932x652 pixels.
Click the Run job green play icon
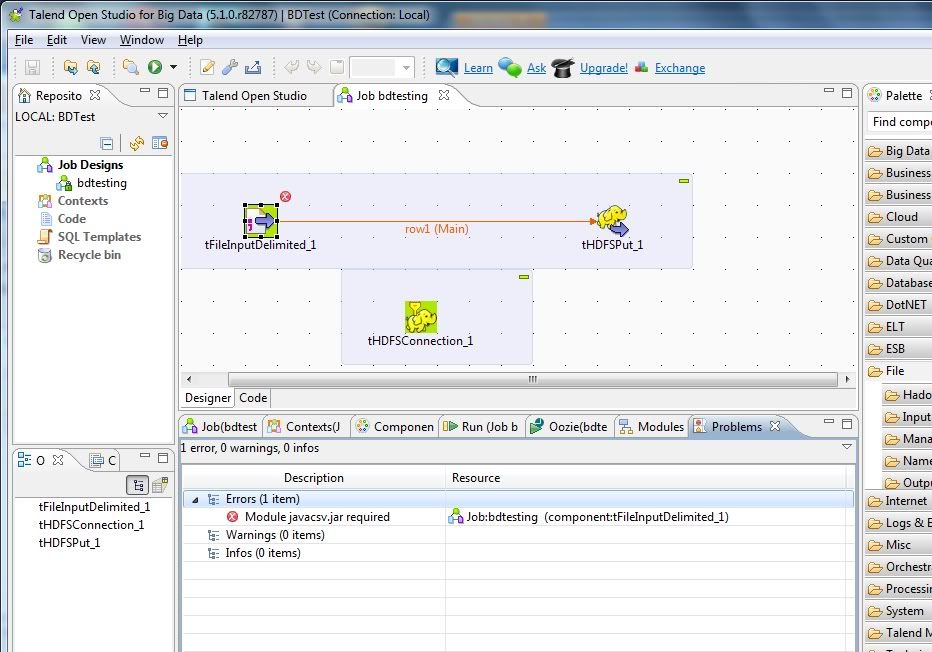click(x=155, y=67)
